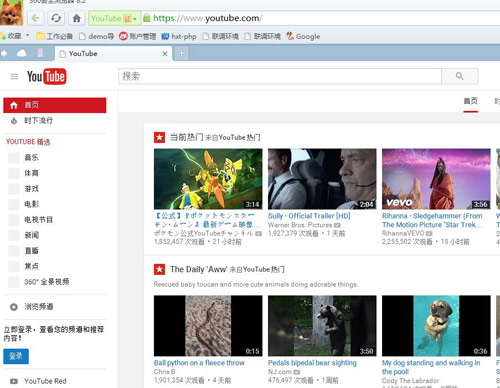Click the YouTube Red icon in sidebar
The height and width of the screenshot is (388, 500).
point(14,381)
